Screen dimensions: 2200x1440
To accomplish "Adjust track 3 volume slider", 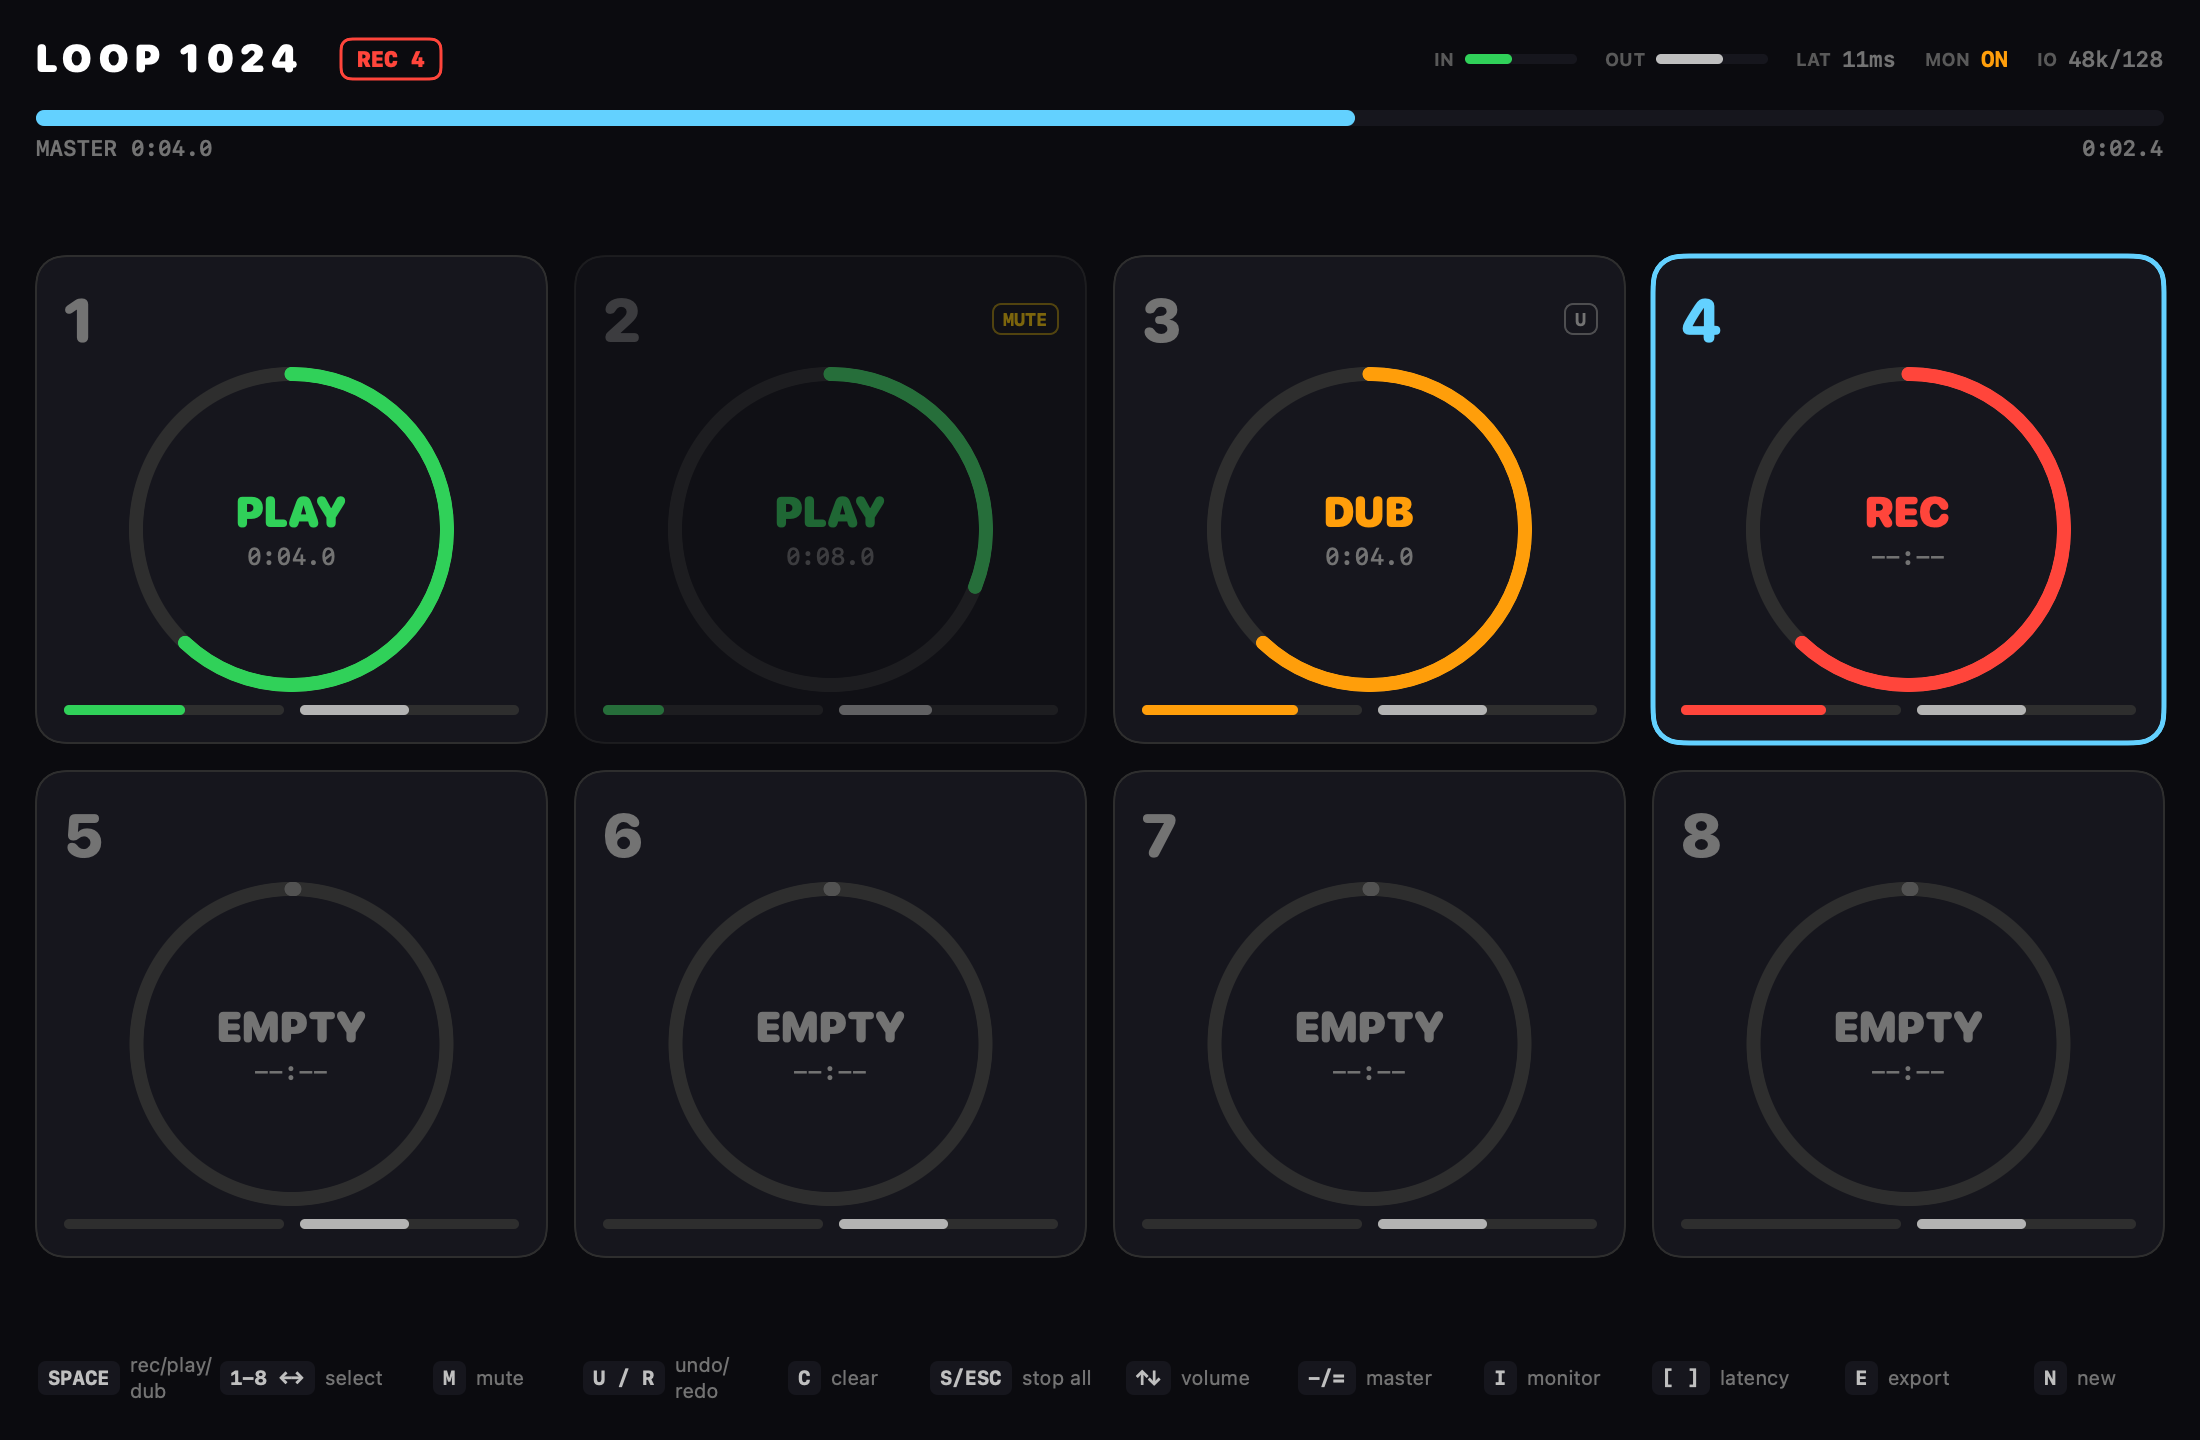I will [x=1487, y=710].
